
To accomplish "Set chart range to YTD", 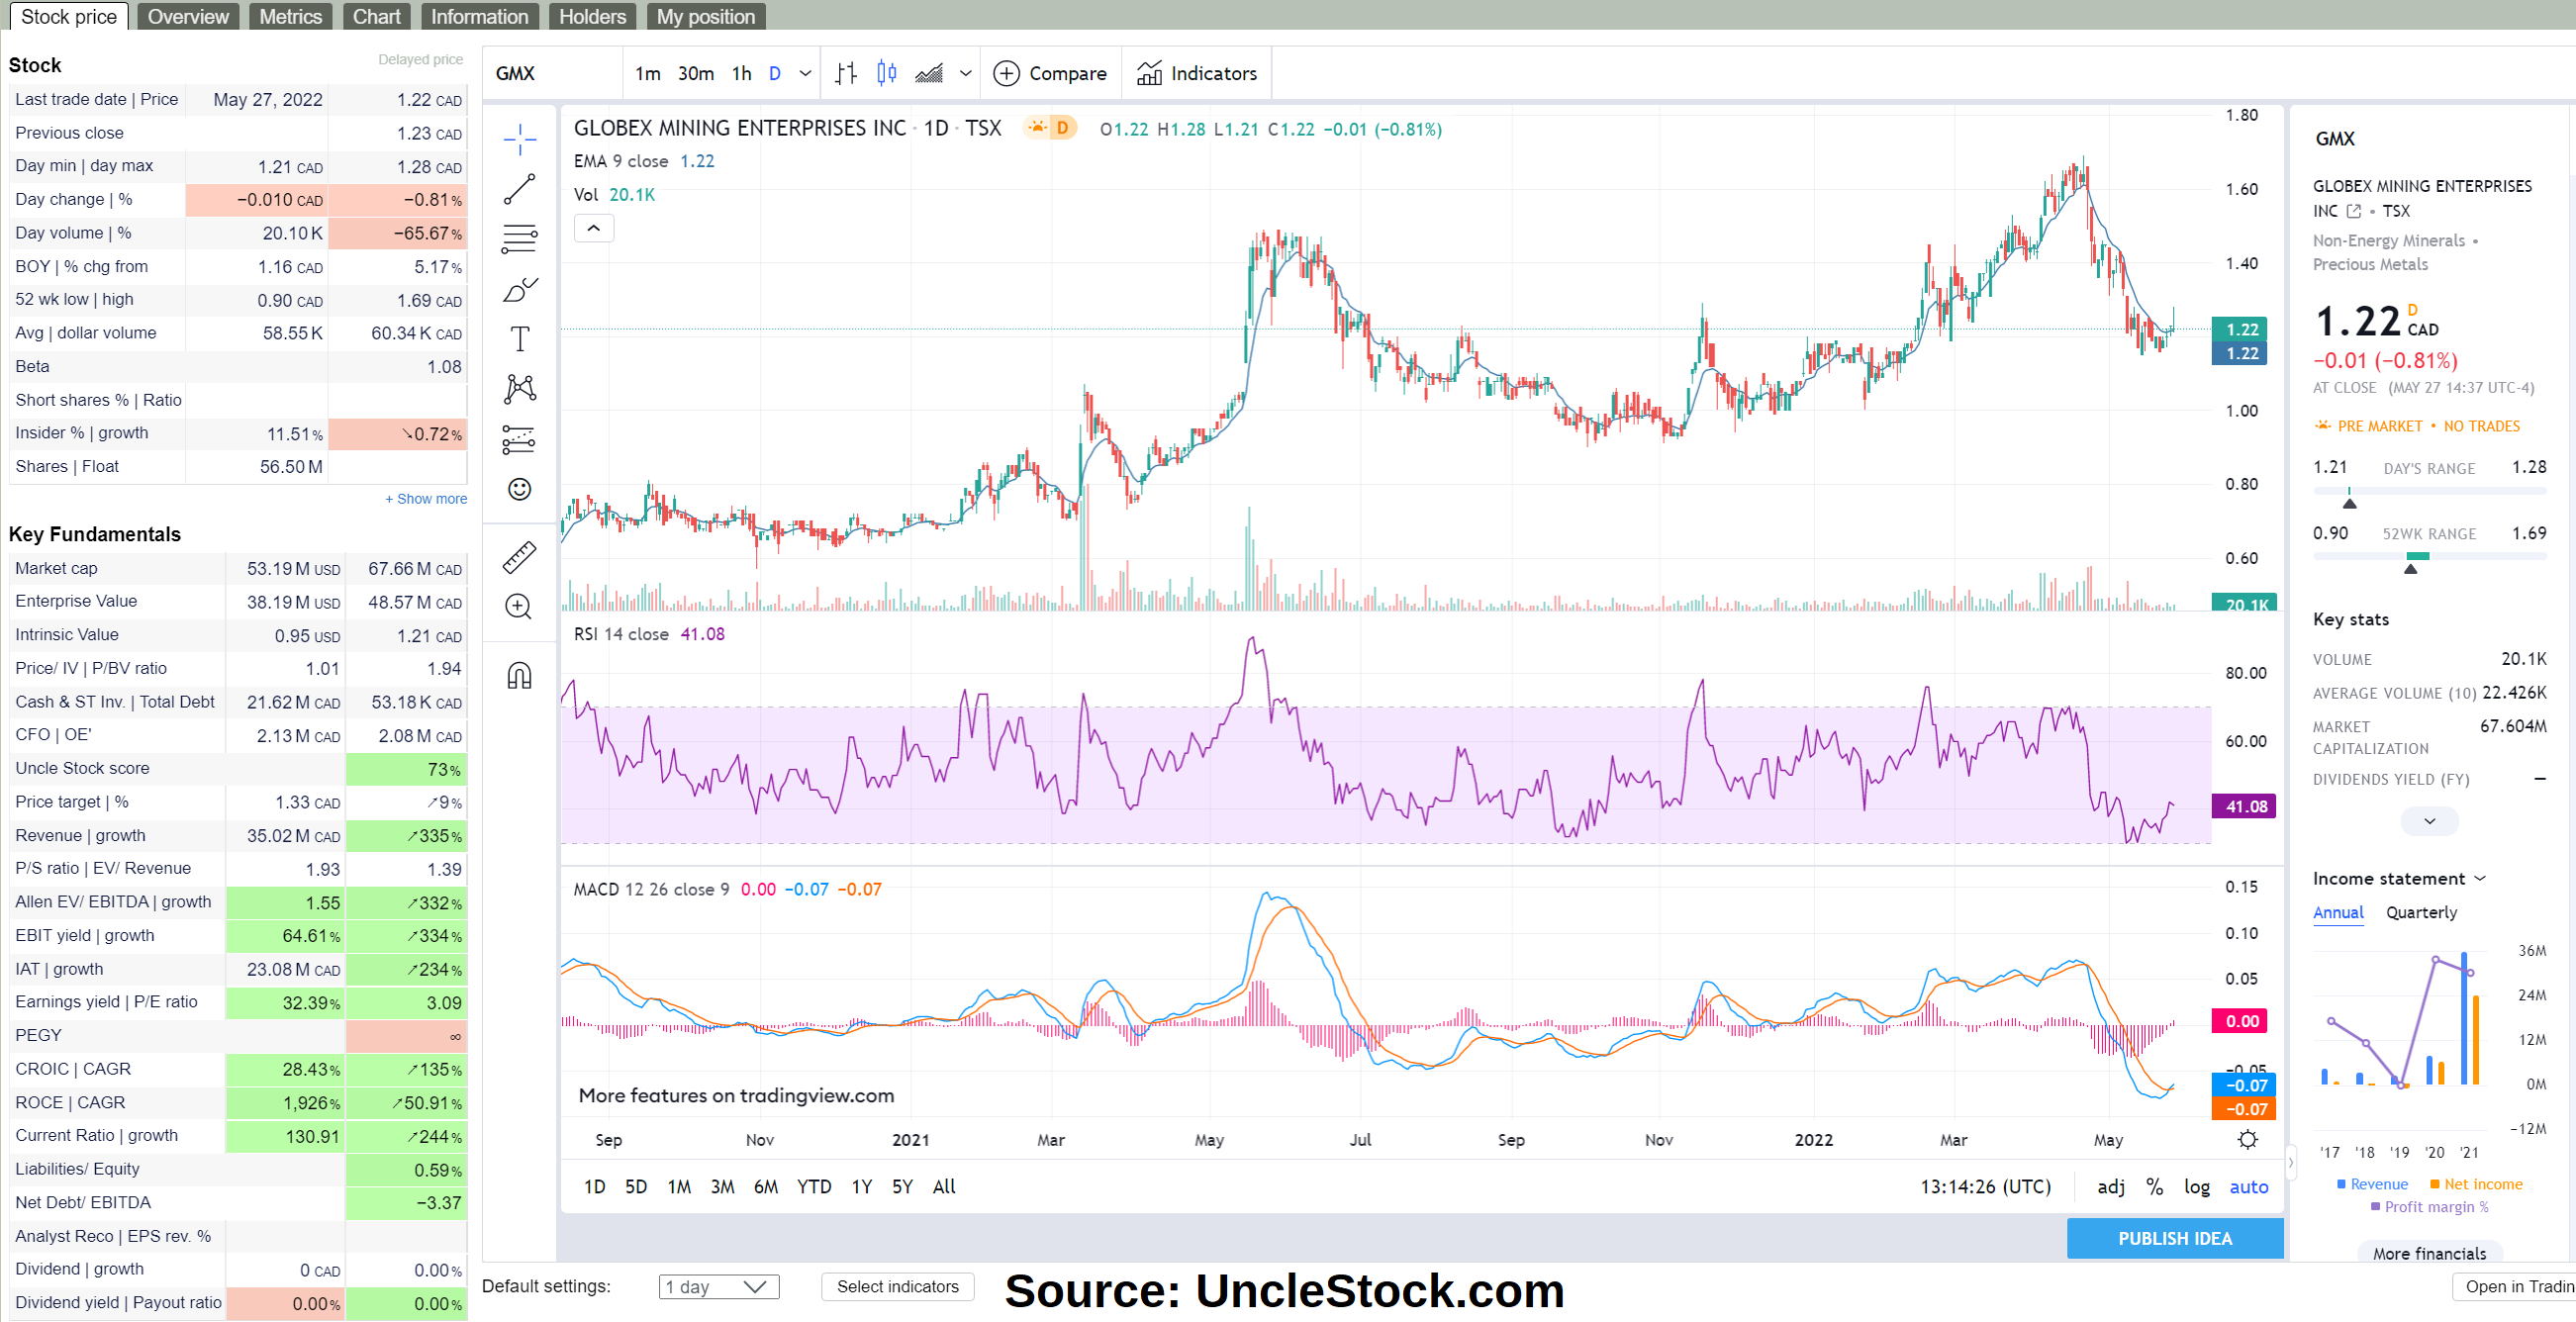I will pyautogui.click(x=814, y=1187).
